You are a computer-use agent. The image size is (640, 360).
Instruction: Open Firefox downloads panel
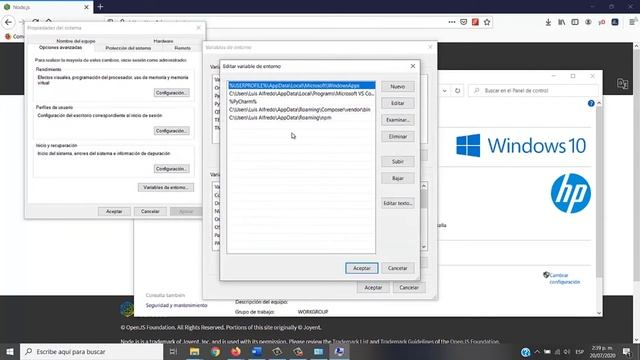548,22
